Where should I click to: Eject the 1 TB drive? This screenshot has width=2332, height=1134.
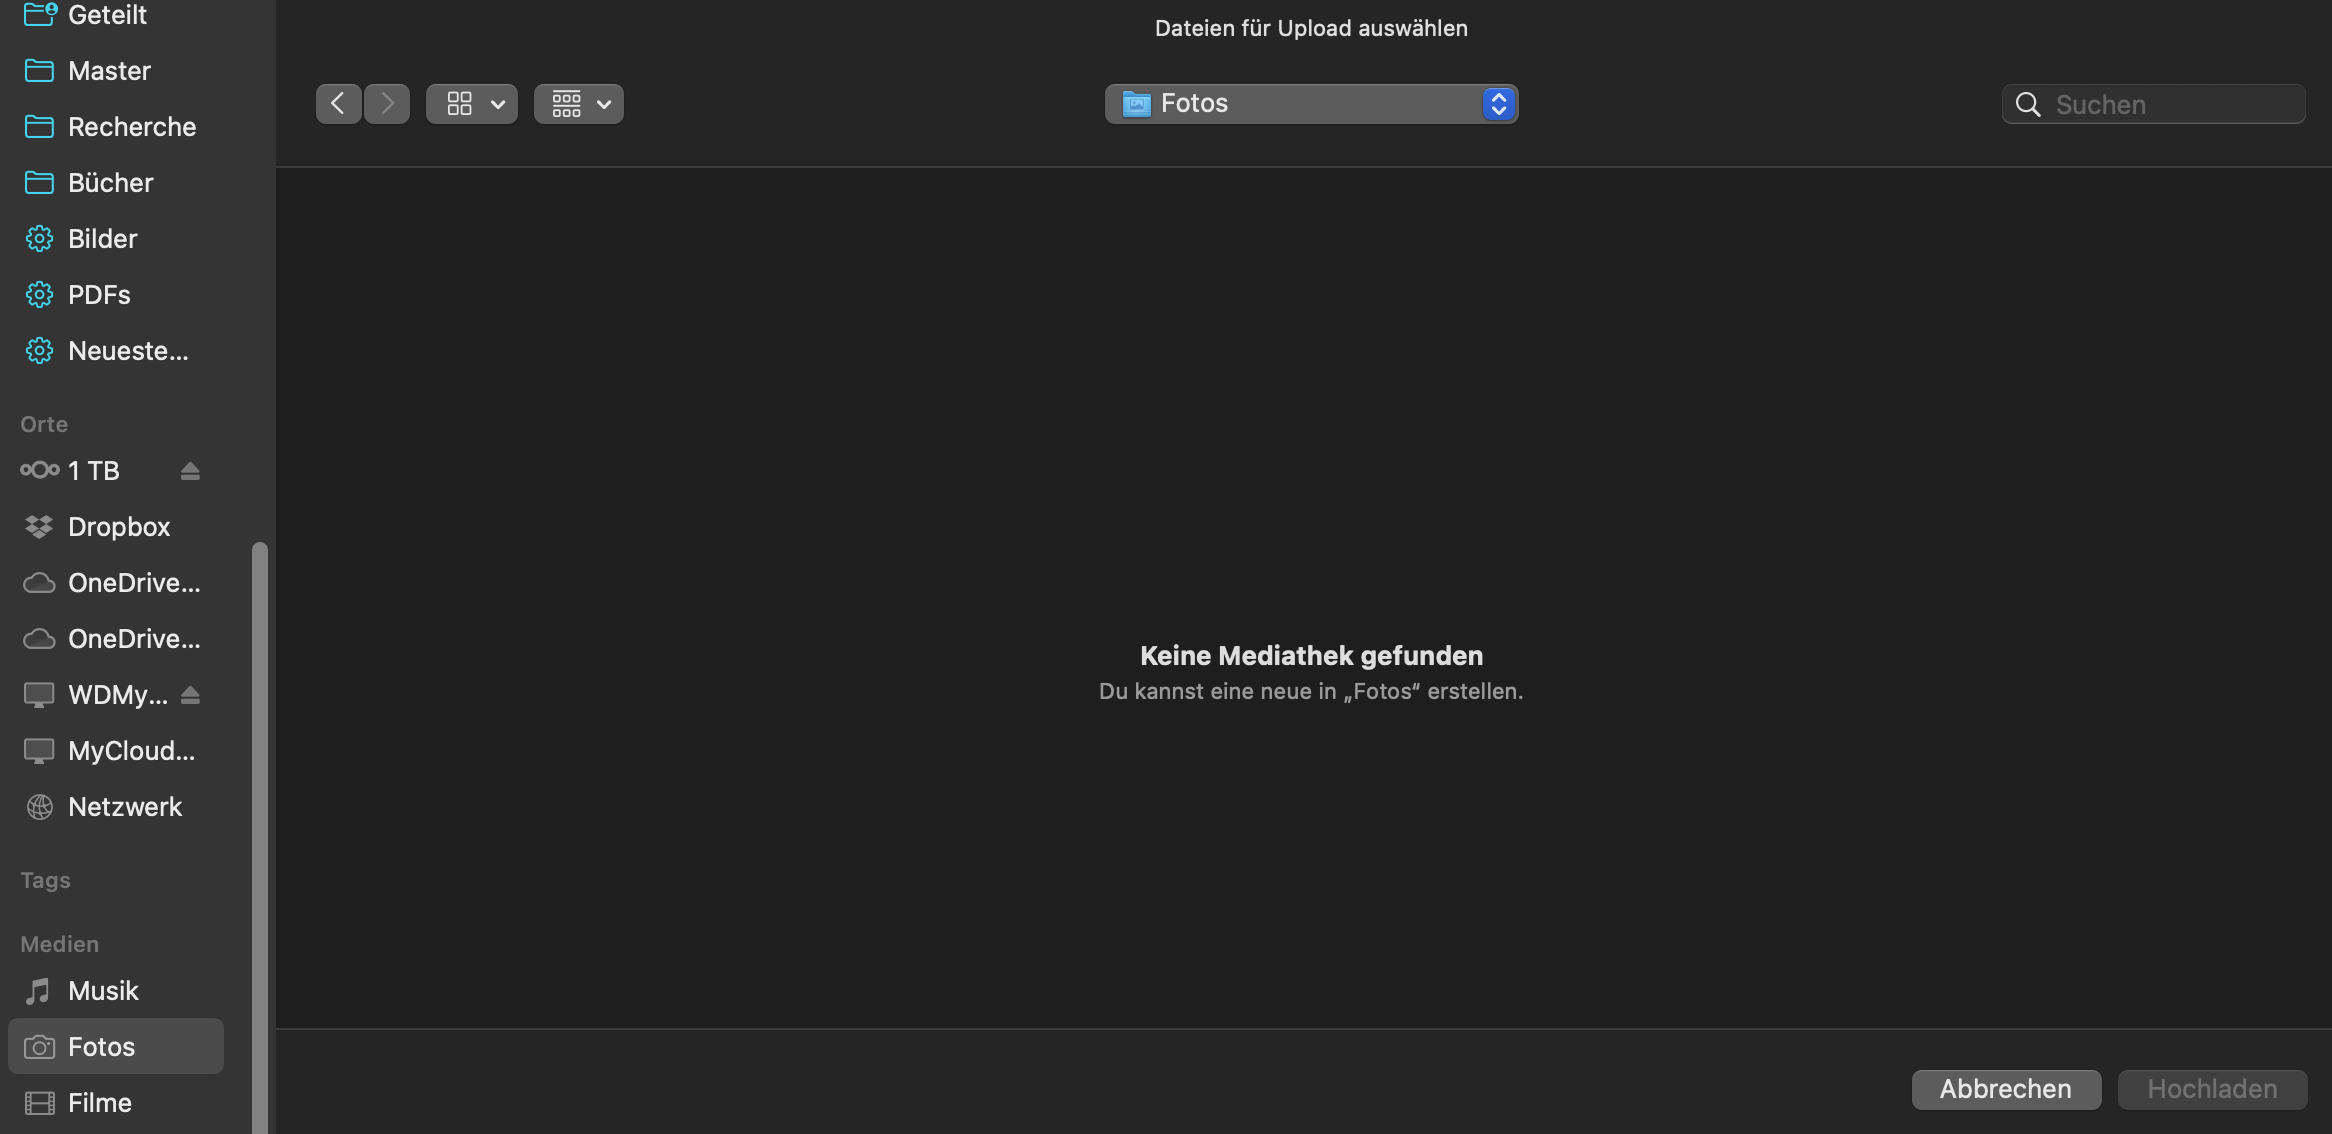coord(190,471)
